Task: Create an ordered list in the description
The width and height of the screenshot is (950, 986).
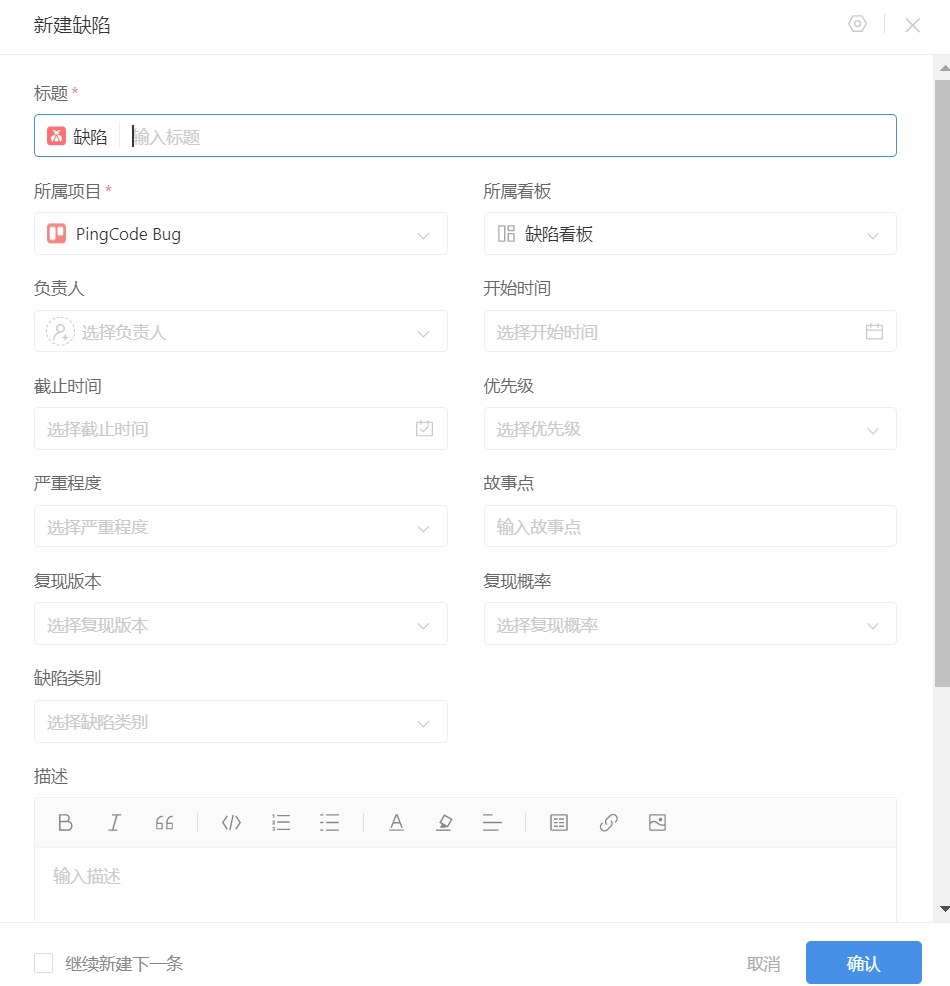Action: point(281,822)
